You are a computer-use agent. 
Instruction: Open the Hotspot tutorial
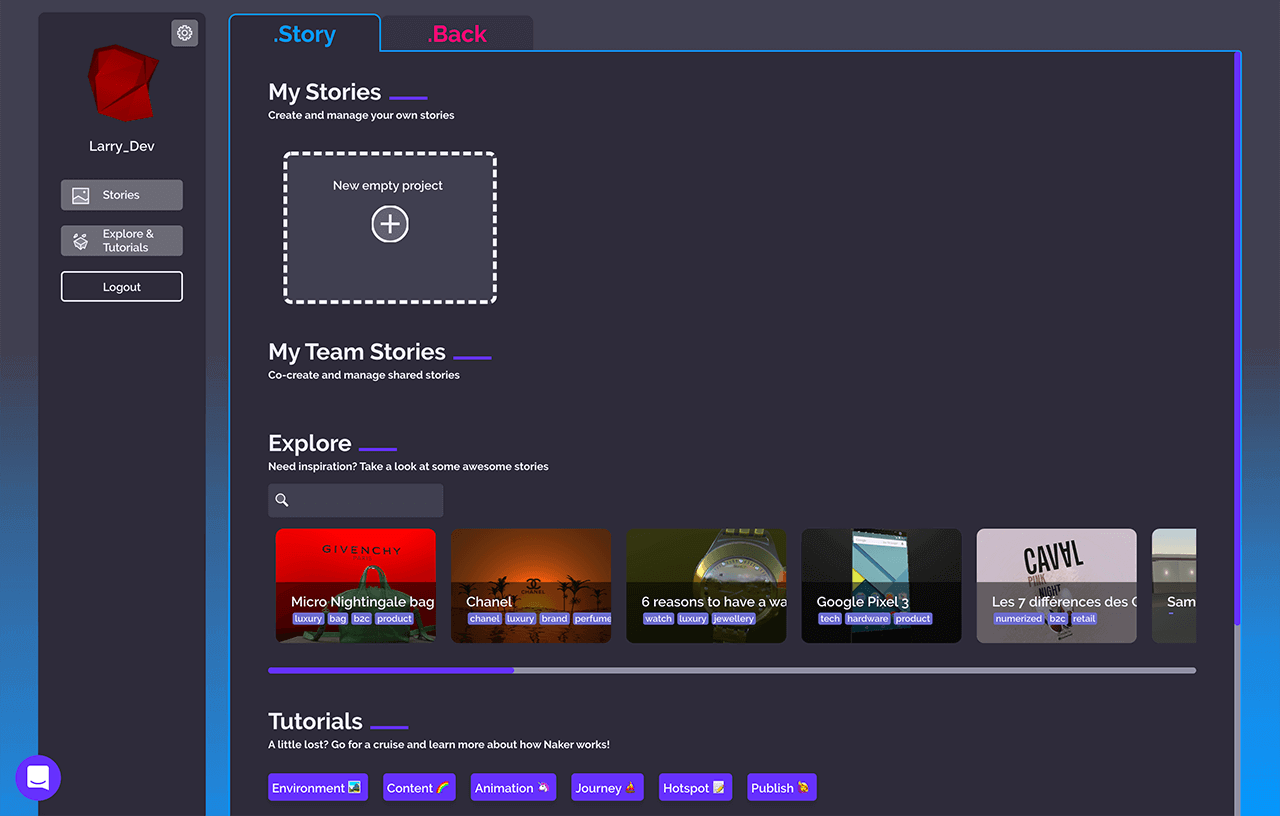click(x=696, y=788)
